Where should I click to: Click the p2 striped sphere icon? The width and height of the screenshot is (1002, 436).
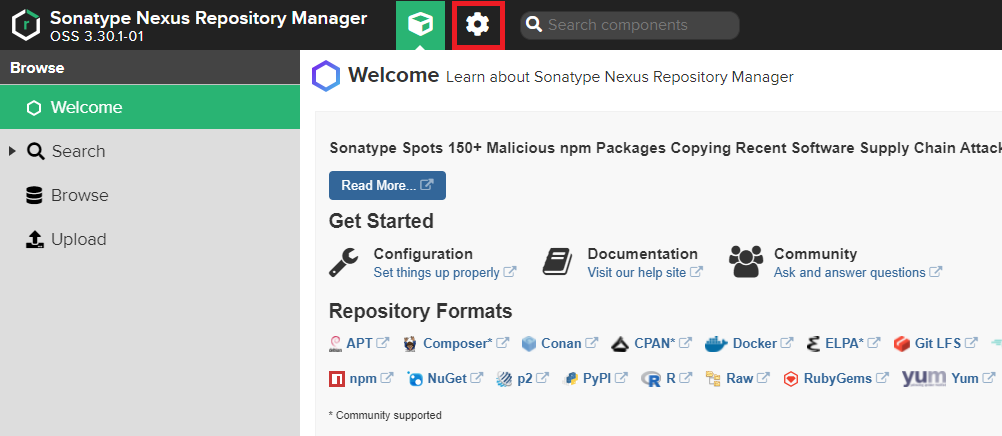pos(504,379)
